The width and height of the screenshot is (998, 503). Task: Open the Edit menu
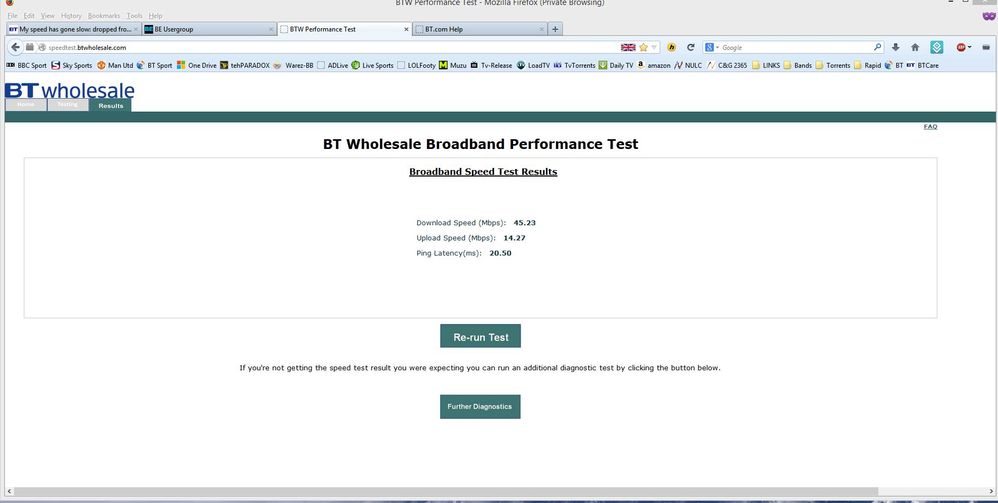point(29,15)
